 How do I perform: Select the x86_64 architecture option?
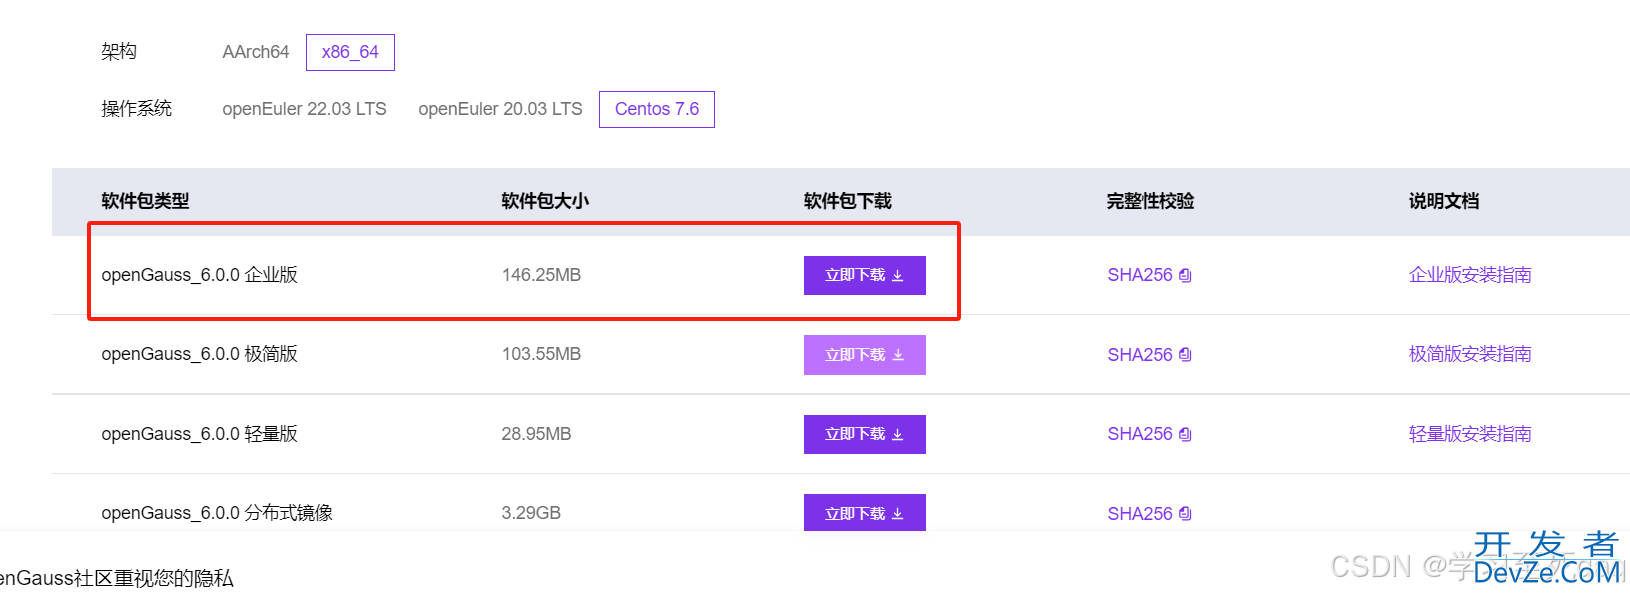tap(350, 52)
